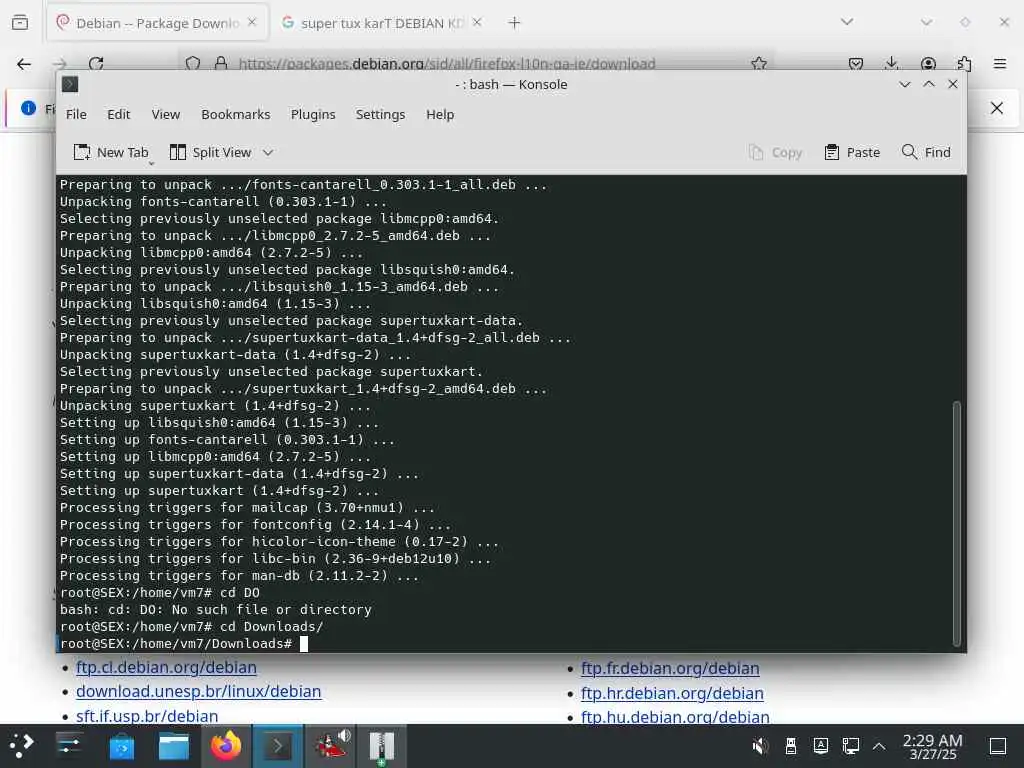
Task: Click Show Desktop button in taskbar
Action: click(998, 746)
